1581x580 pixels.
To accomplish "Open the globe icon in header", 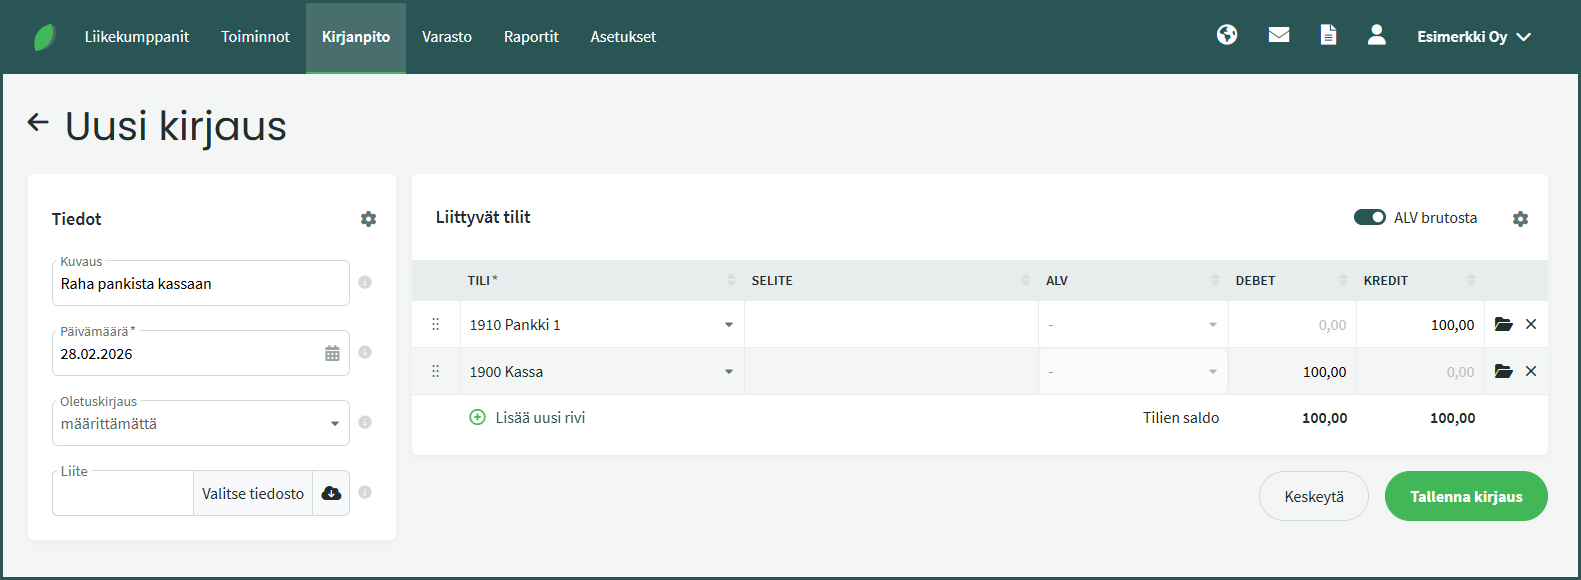I will tap(1227, 35).
